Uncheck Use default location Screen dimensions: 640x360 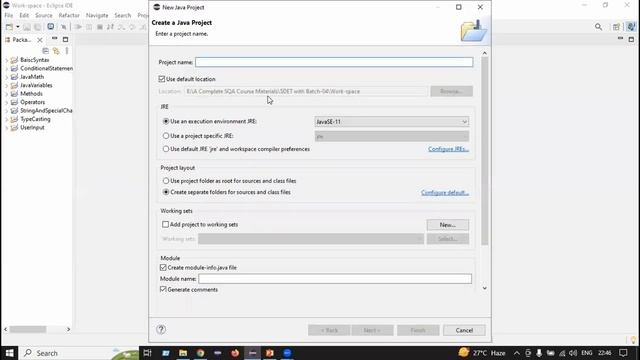pos(162,79)
